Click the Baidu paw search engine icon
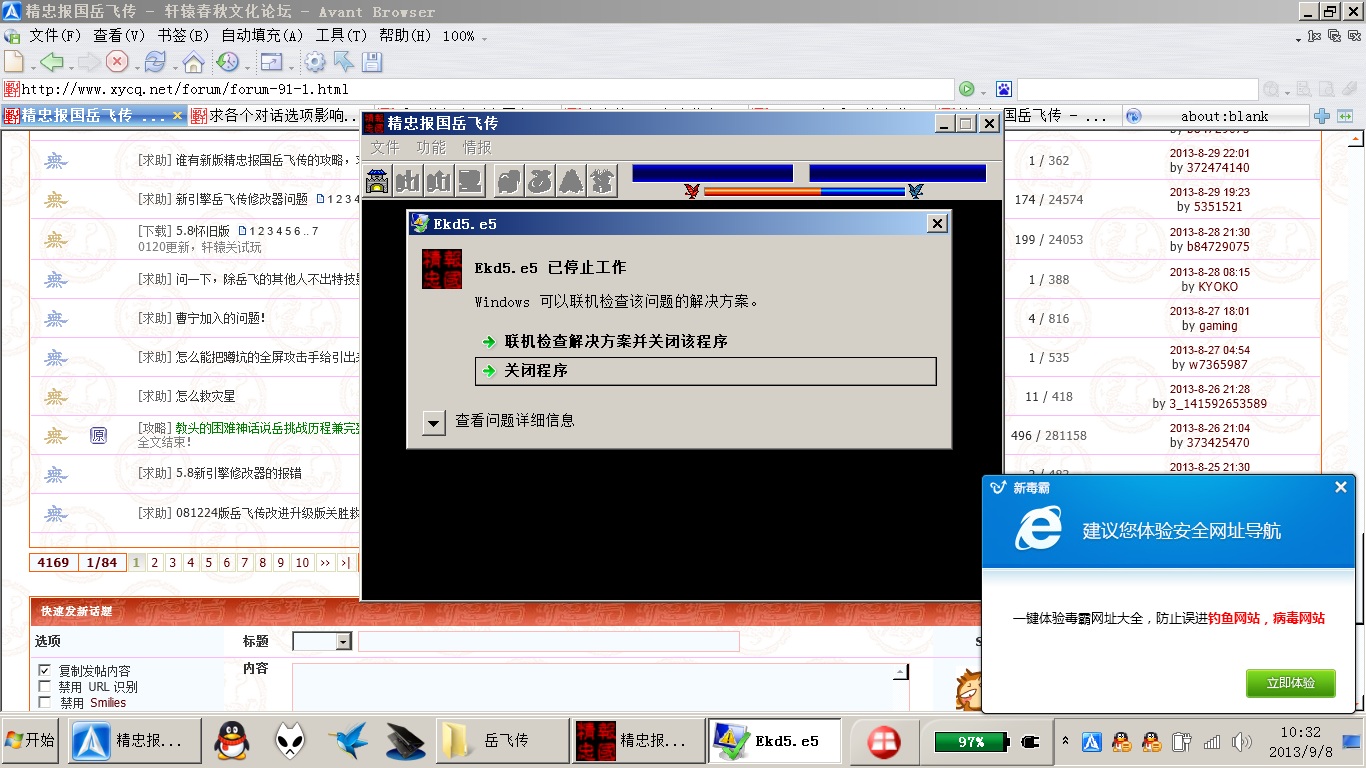 (1004, 89)
